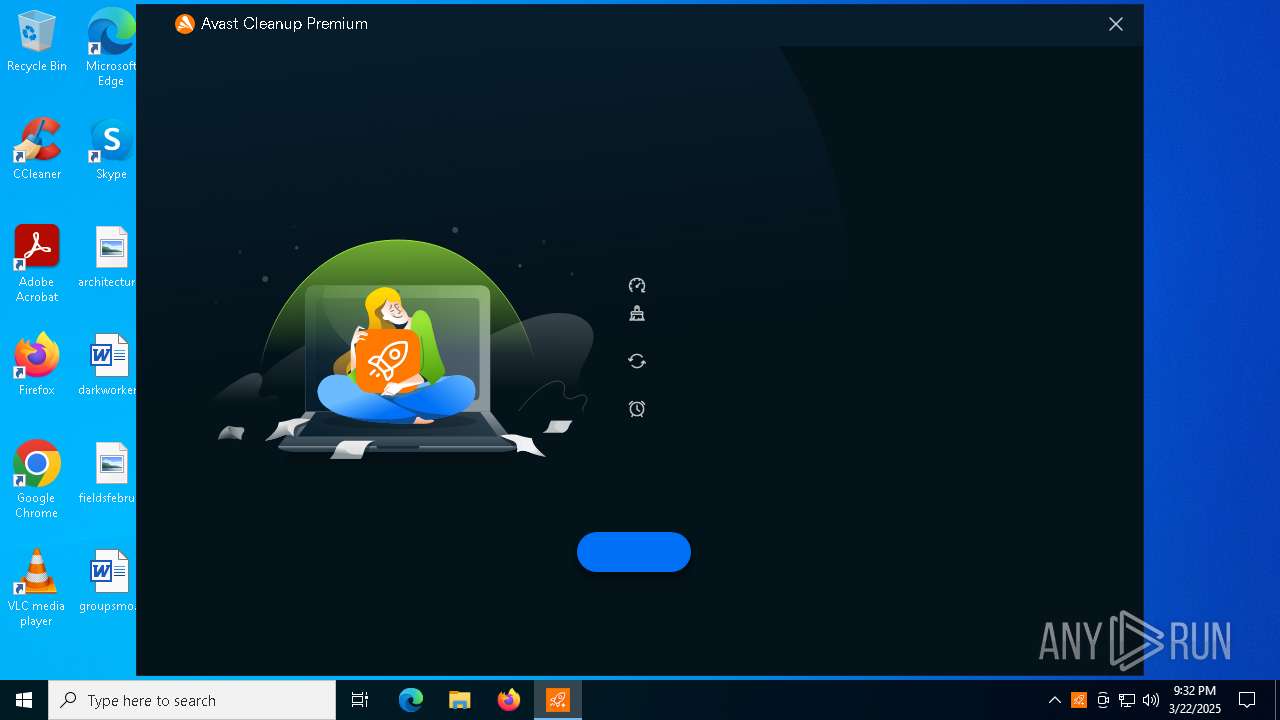Screen dimensions: 1280x720
Task: Open Edge from the taskbar
Action: point(411,700)
